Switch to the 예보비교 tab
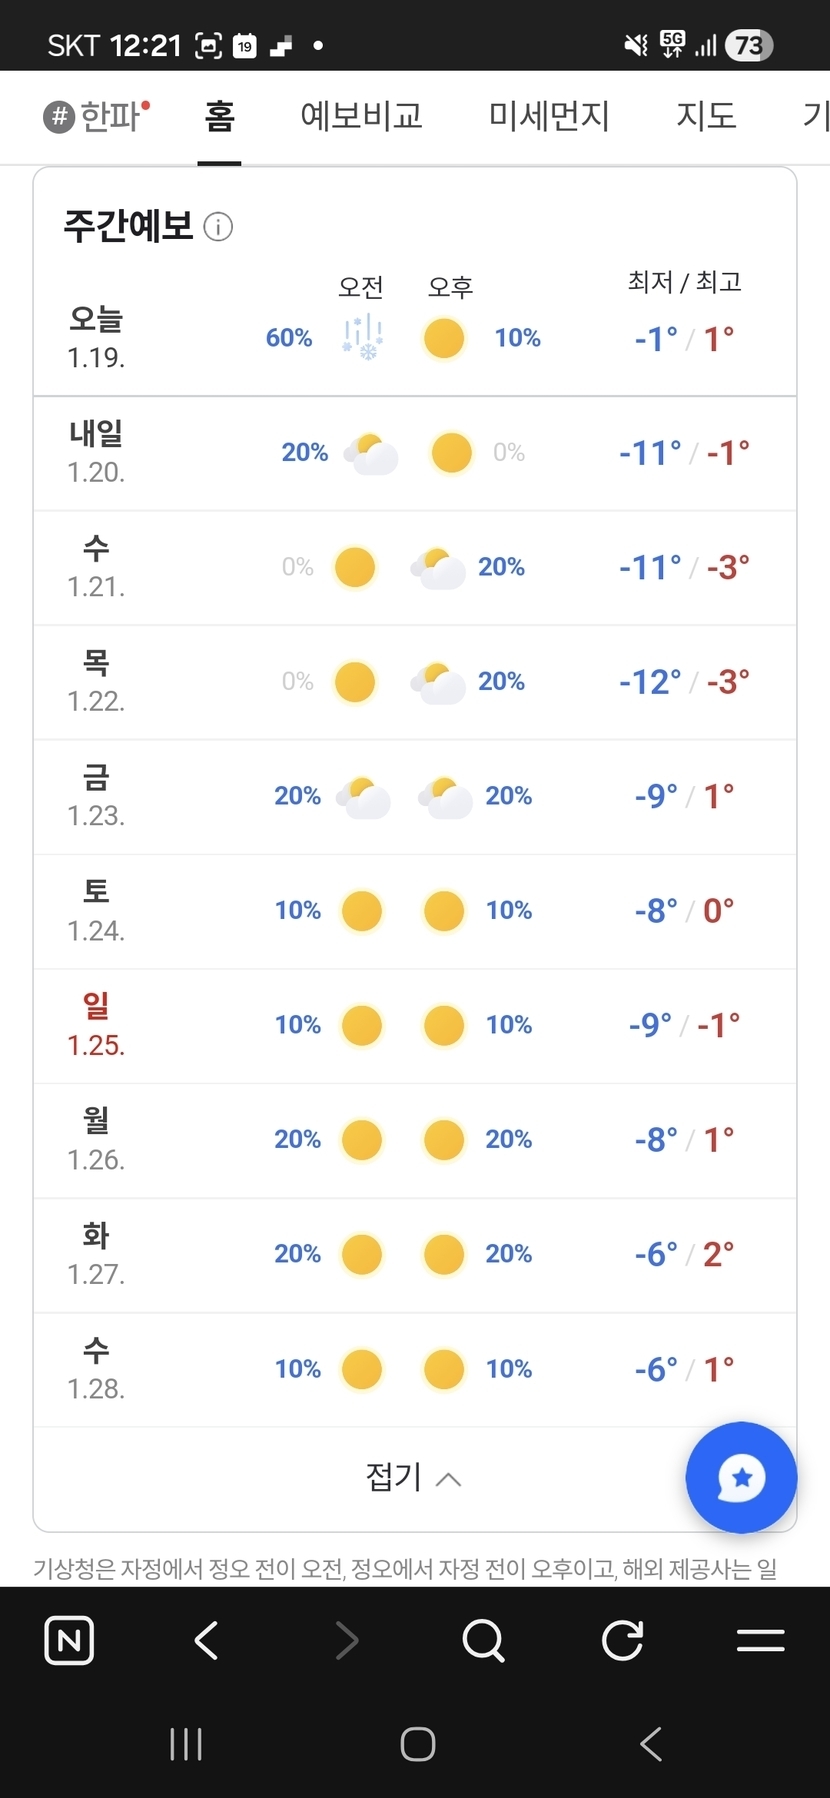The height and width of the screenshot is (1798, 830). [361, 117]
